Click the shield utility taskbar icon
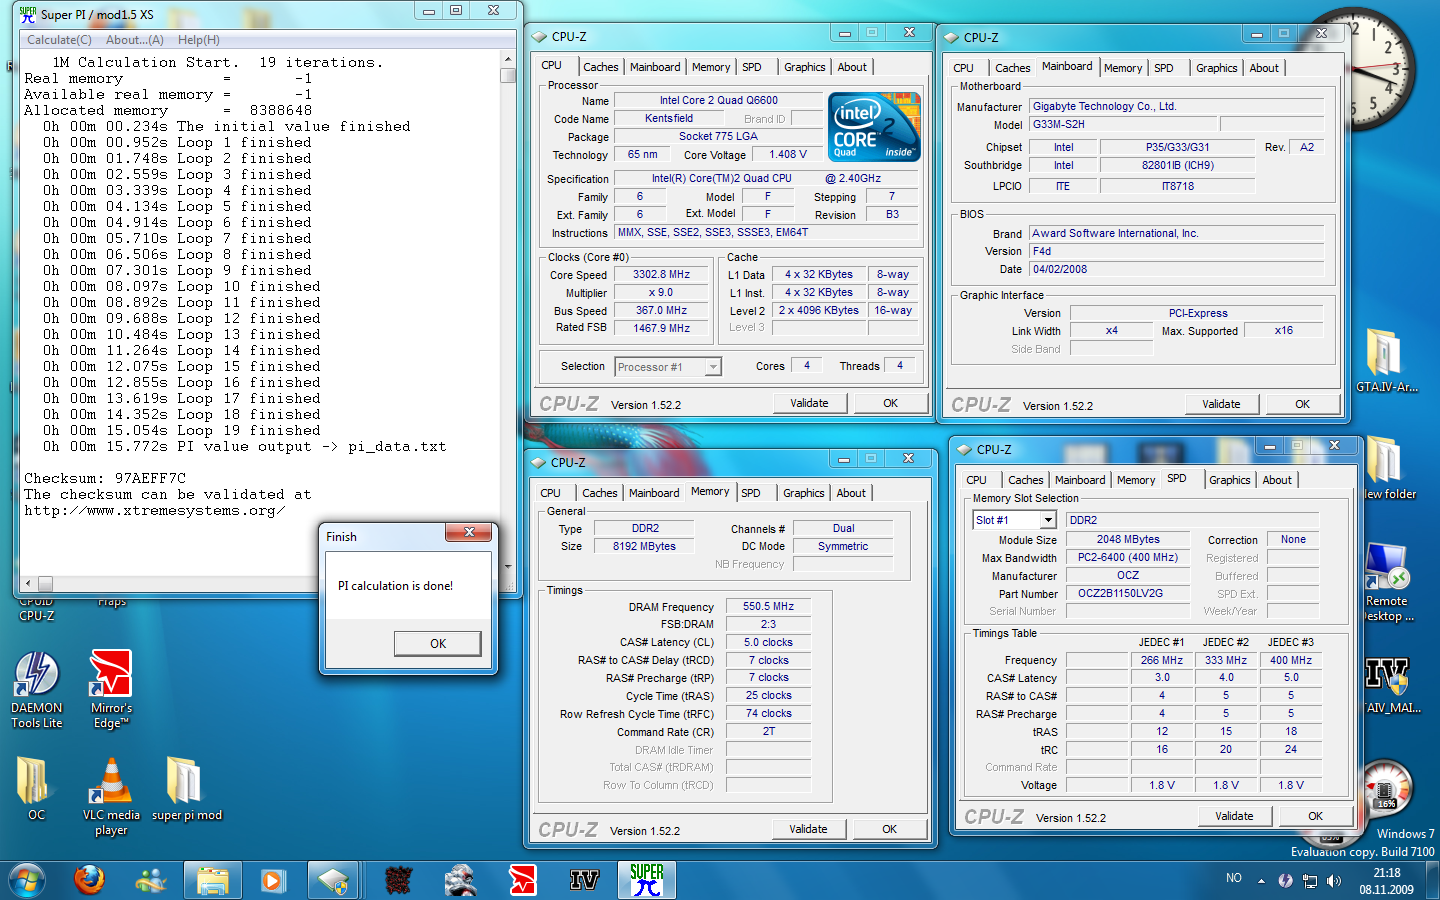Image resolution: width=1440 pixels, height=900 pixels. click(333, 880)
